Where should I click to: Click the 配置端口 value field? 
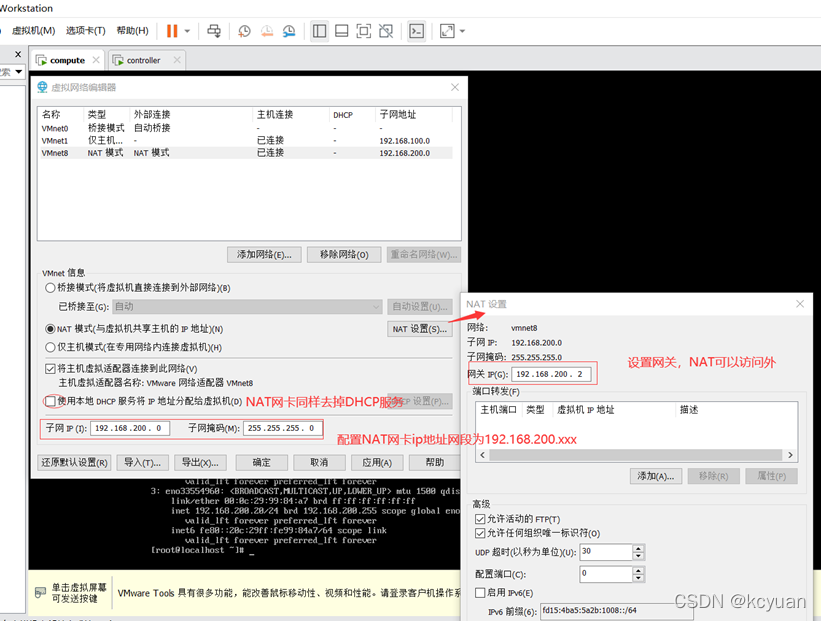[606, 574]
